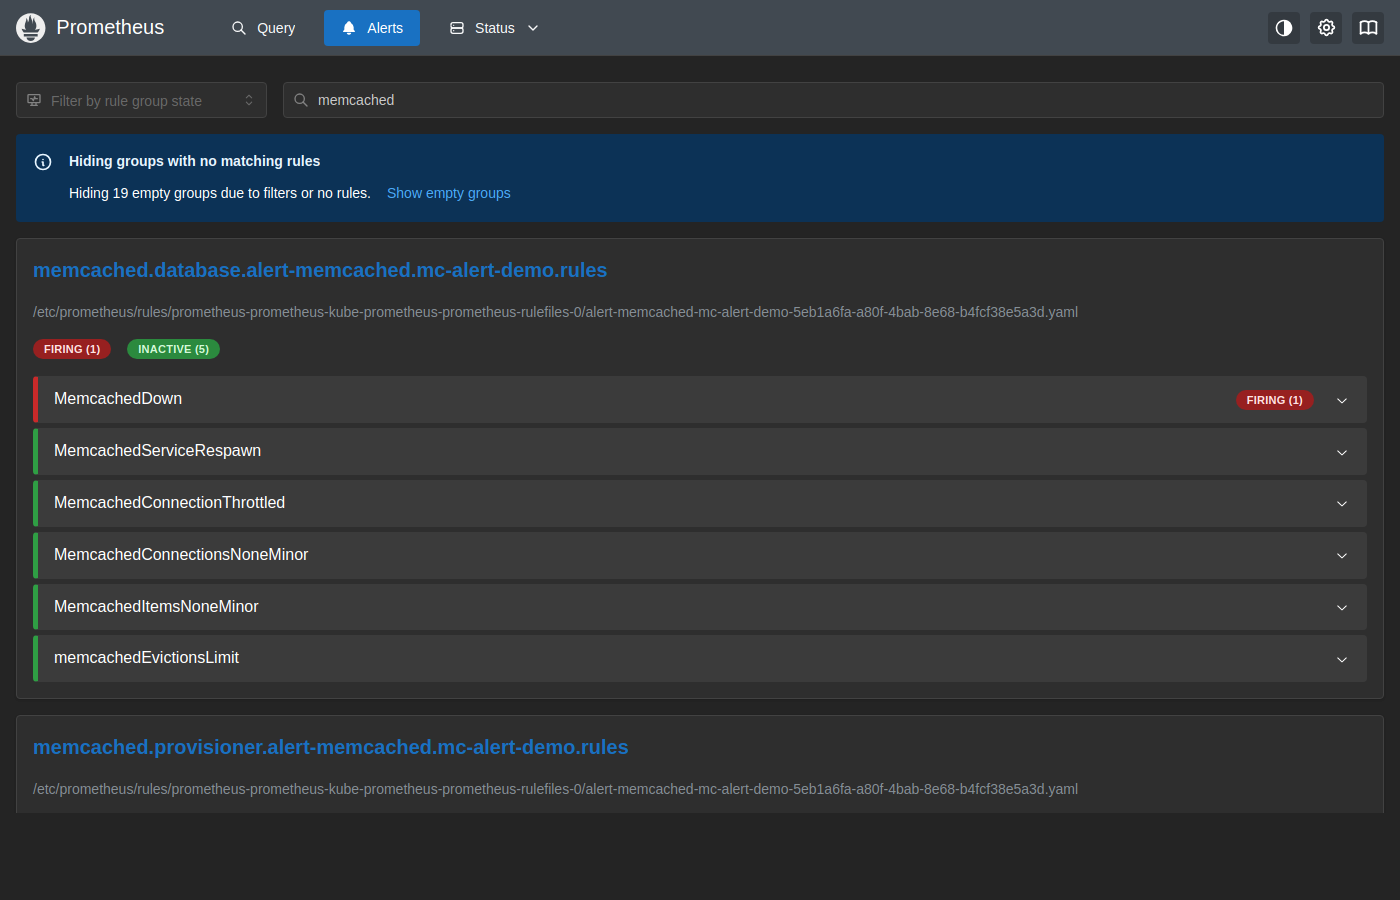Click the FIRING (1) badge on MemcachedDown row
1400x900 pixels.
tap(1274, 400)
